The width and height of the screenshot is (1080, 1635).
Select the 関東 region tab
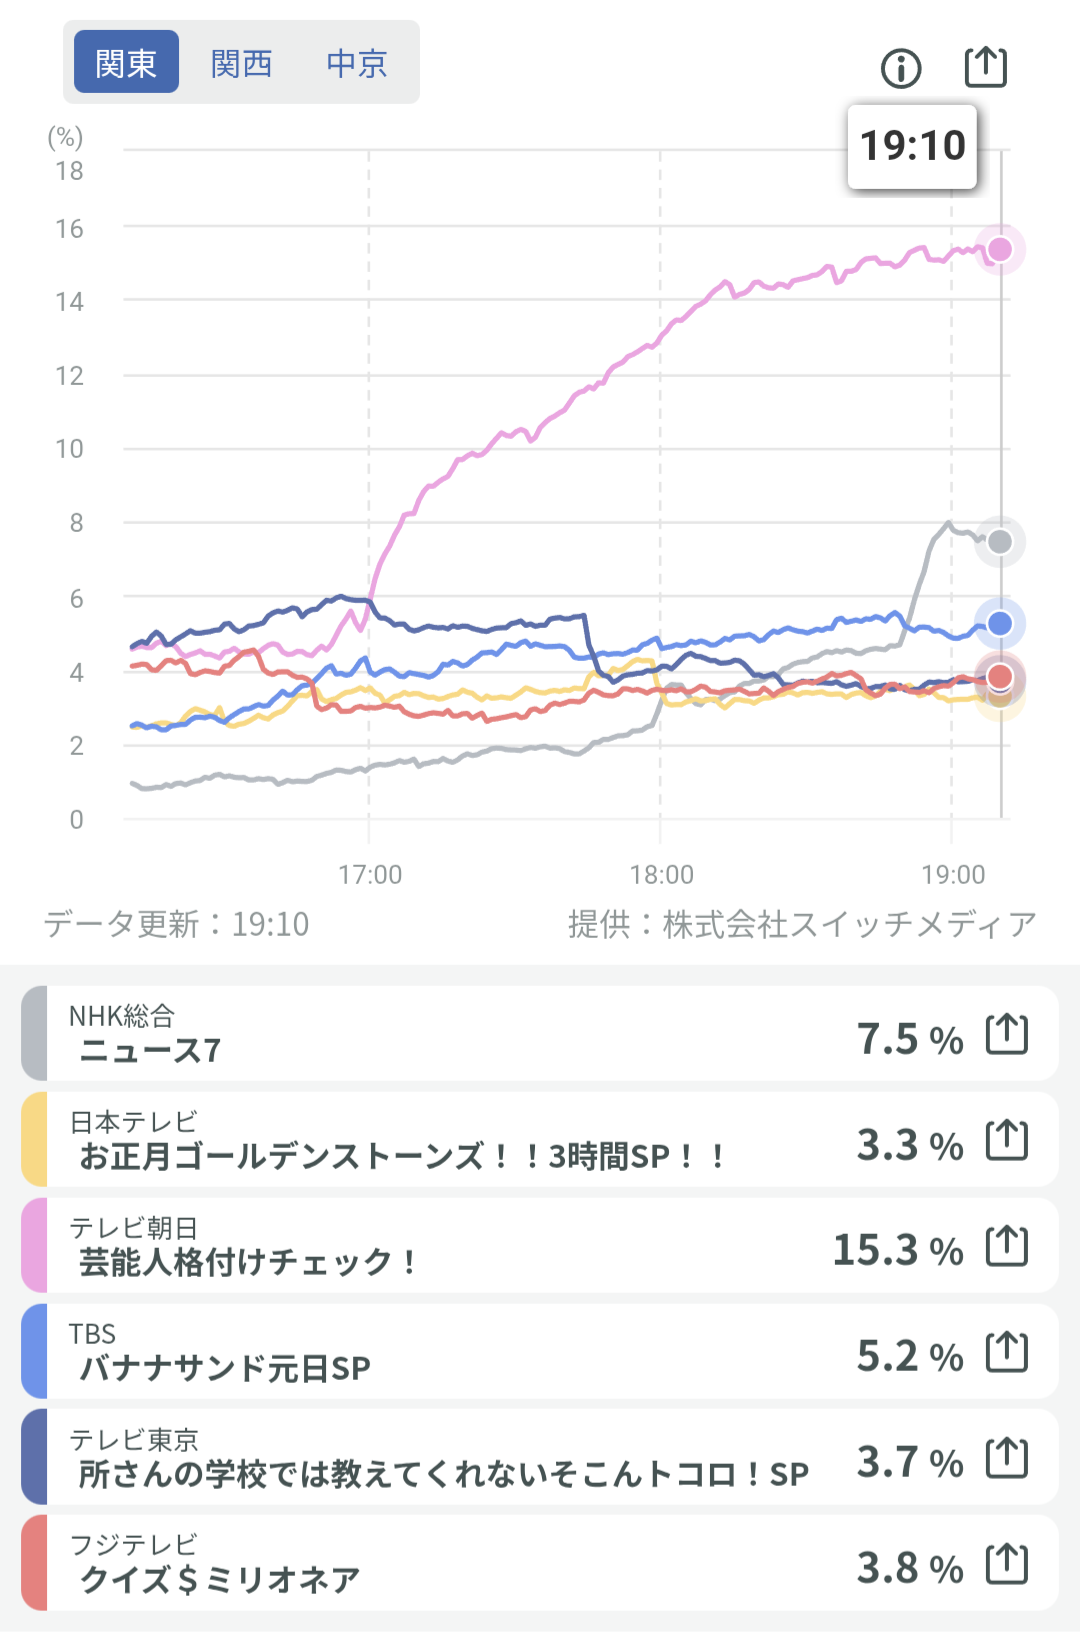(126, 63)
